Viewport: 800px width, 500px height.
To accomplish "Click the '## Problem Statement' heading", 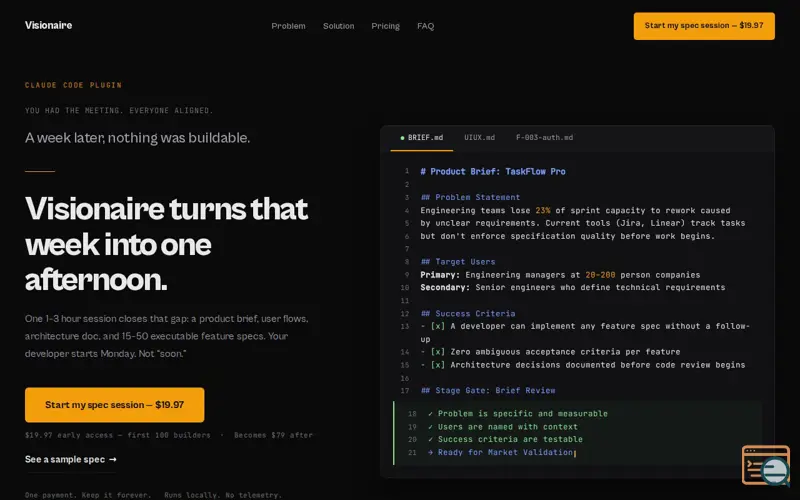I will click(470, 197).
